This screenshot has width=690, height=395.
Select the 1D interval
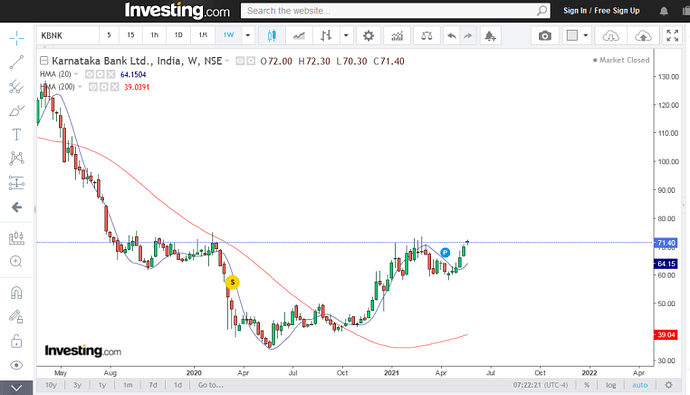[178, 35]
